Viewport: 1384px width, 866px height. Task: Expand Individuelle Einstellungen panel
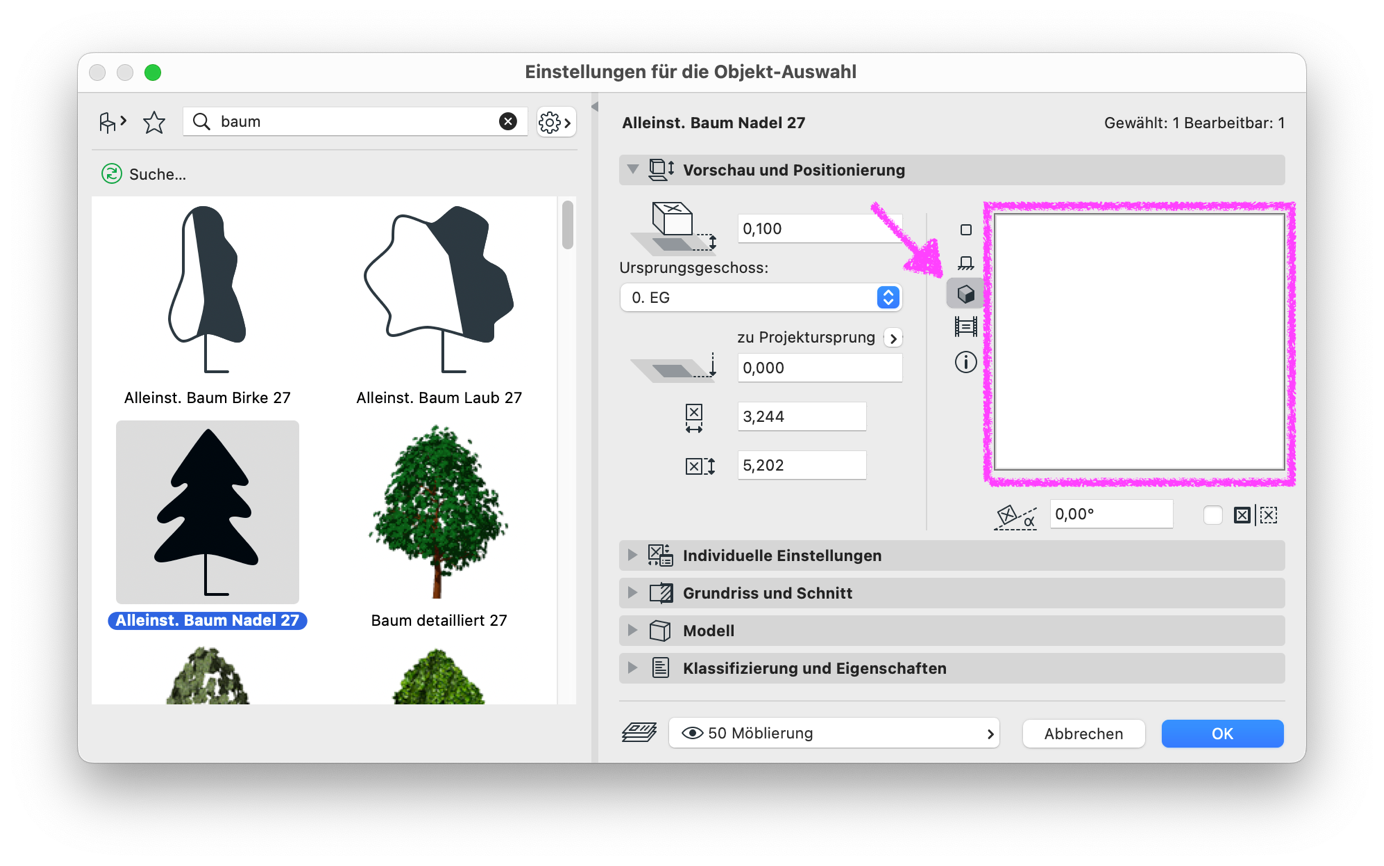632,555
